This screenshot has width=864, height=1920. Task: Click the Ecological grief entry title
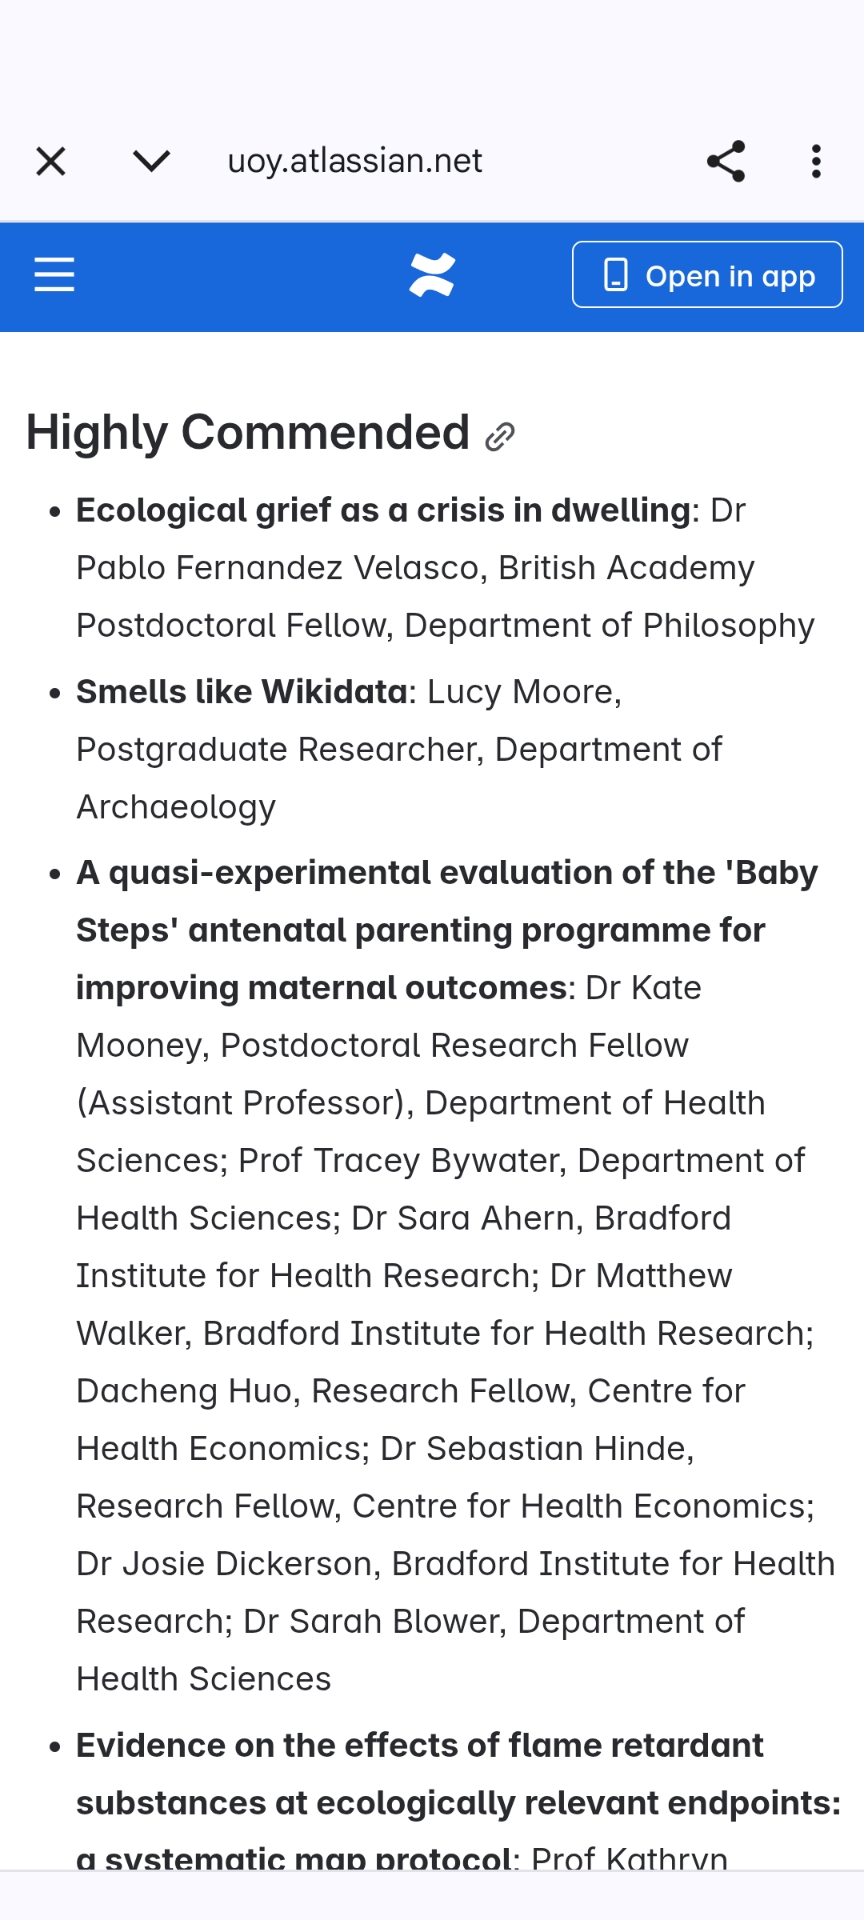tap(383, 510)
